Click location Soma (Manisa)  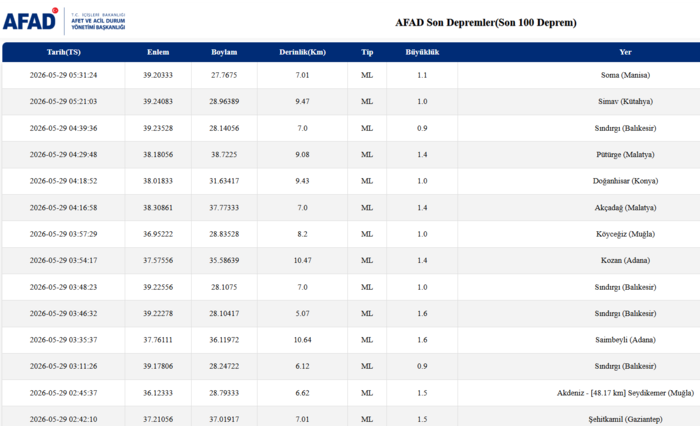(625, 75)
